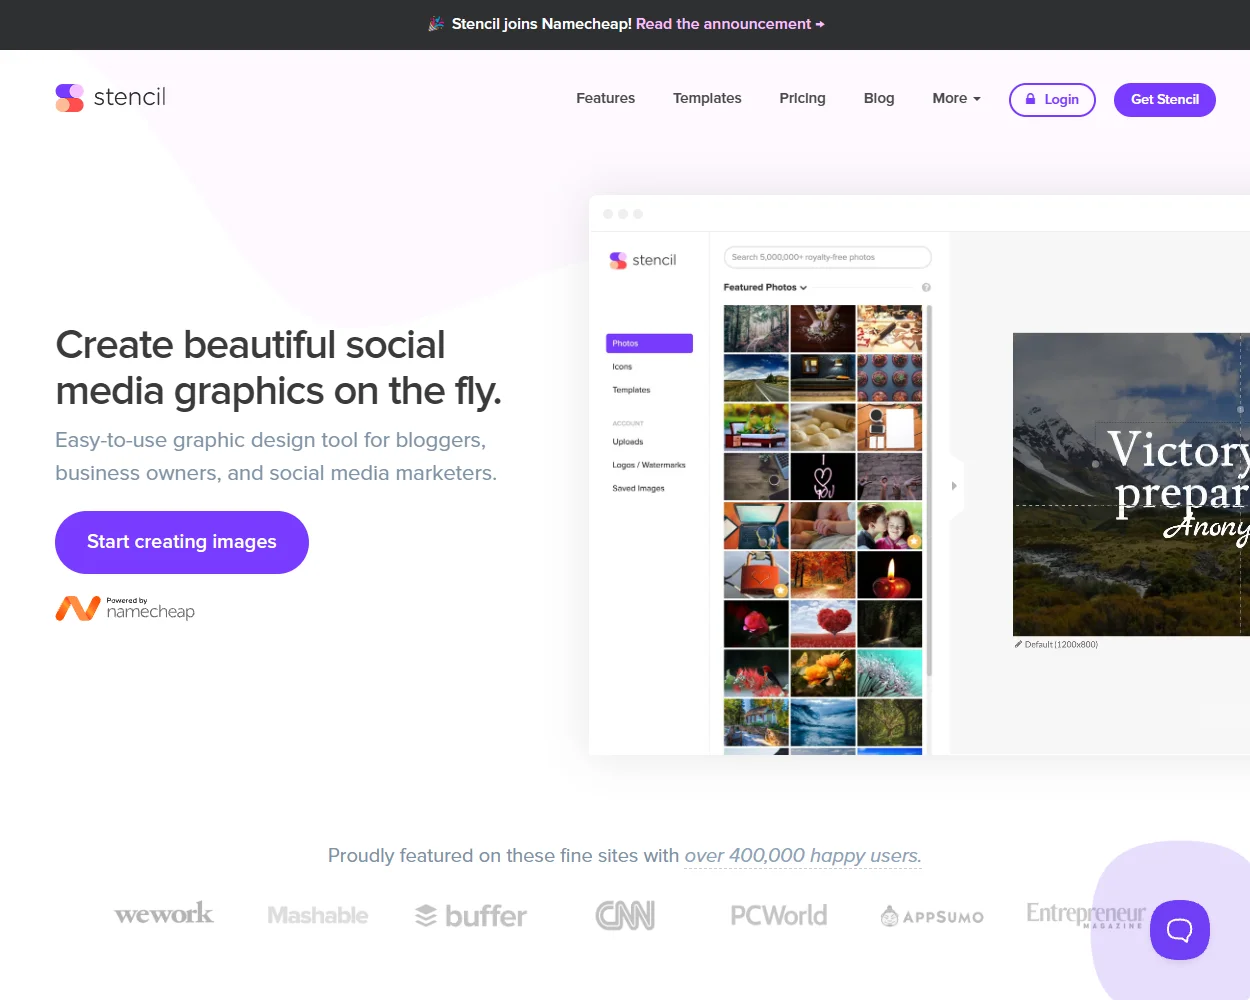Click the CNN logo
Image resolution: width=1250 pixels, height=1000 pixels.
click(x=625, y=915)
